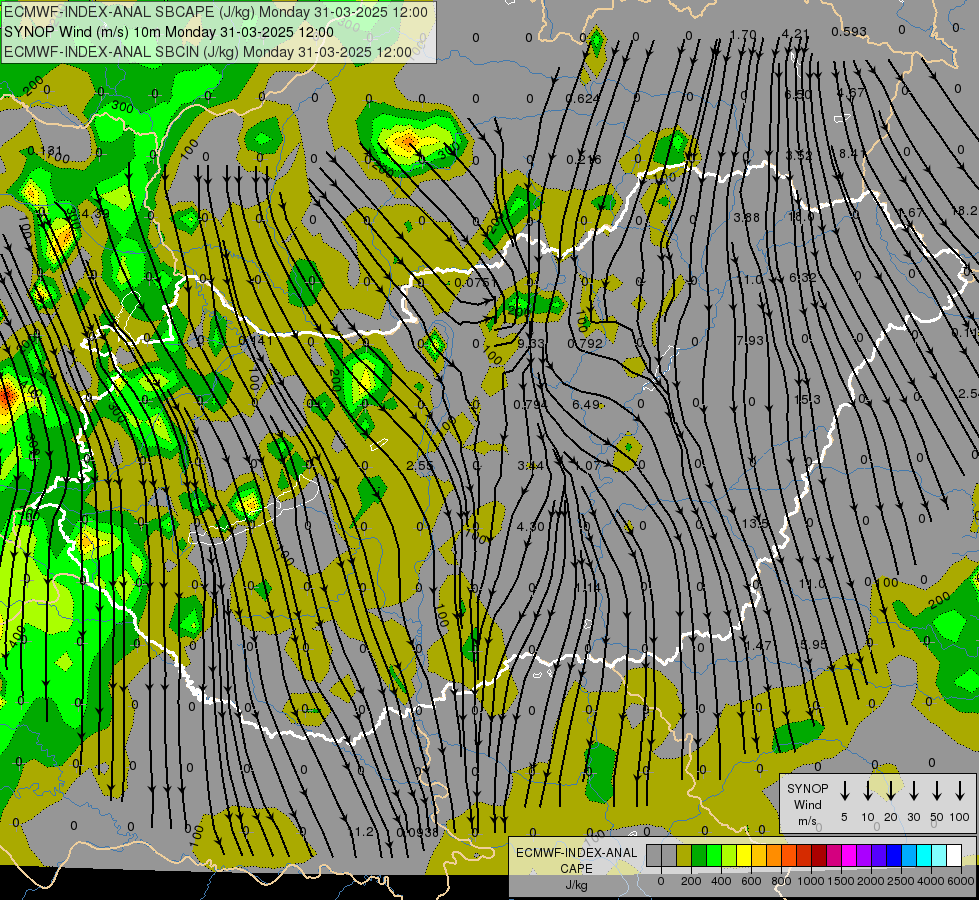Click the 0.624 value on the map
This screenshot has height=900, width=979.
click(583, 98)
